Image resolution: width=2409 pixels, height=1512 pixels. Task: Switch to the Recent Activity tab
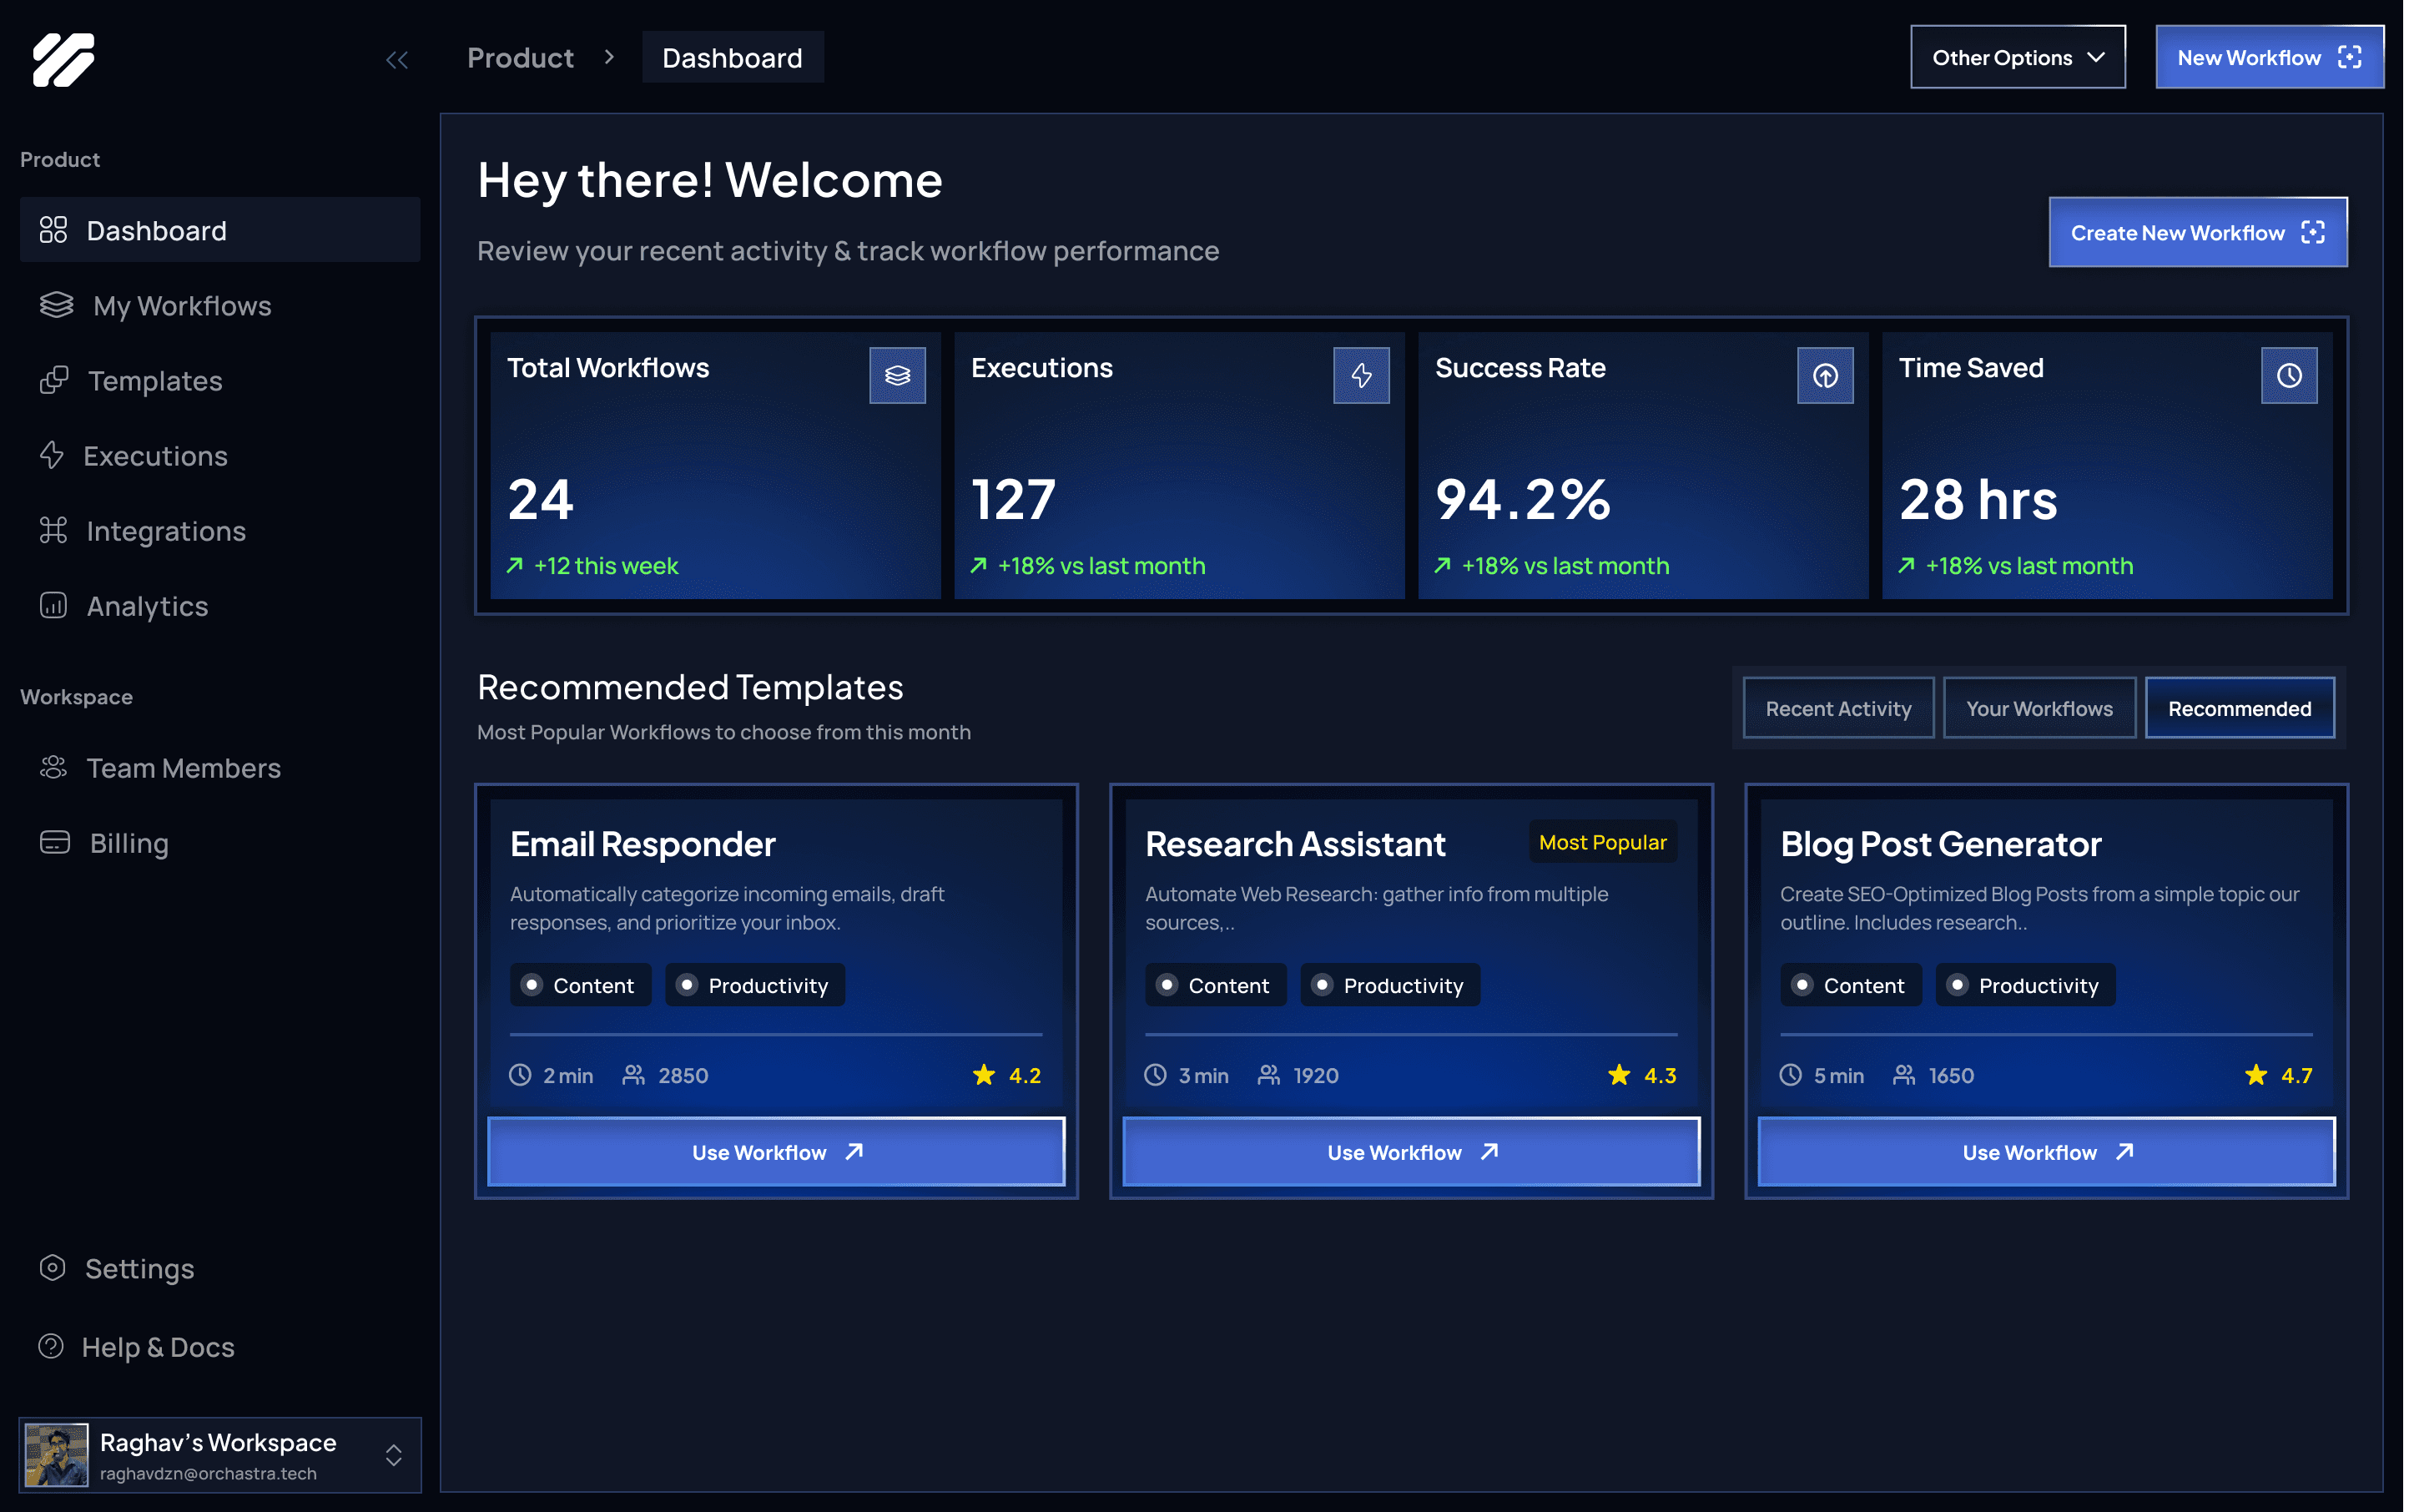click(1838, 708)
